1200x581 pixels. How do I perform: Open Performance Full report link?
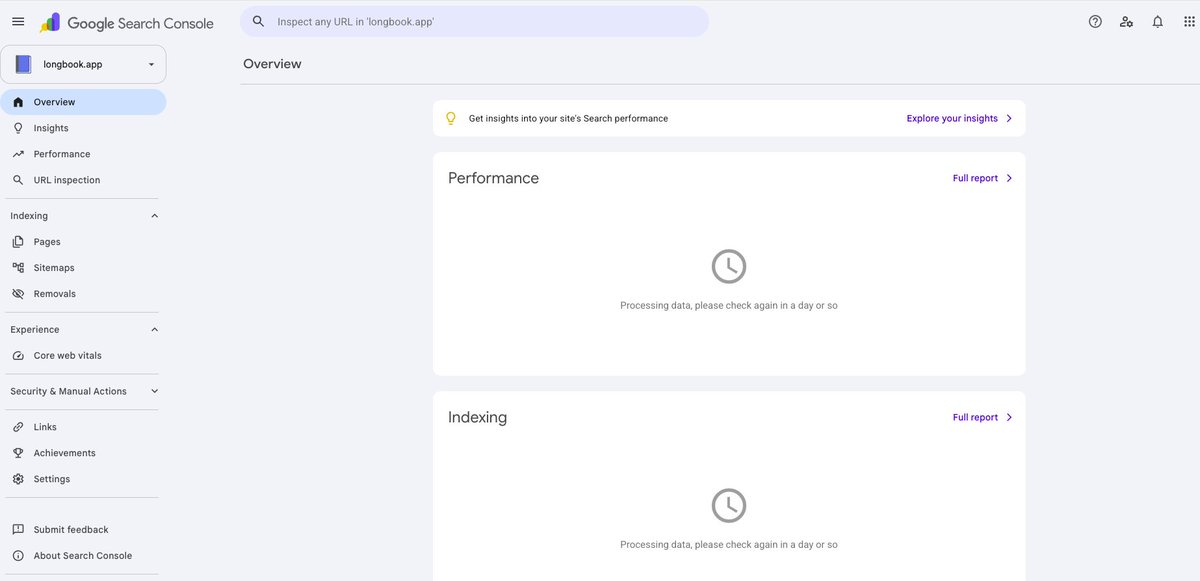975,178
